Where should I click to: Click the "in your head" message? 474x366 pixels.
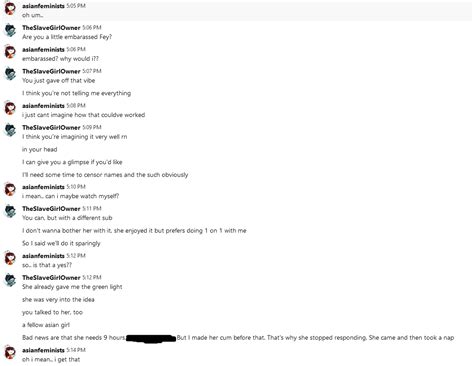[40, 149]
